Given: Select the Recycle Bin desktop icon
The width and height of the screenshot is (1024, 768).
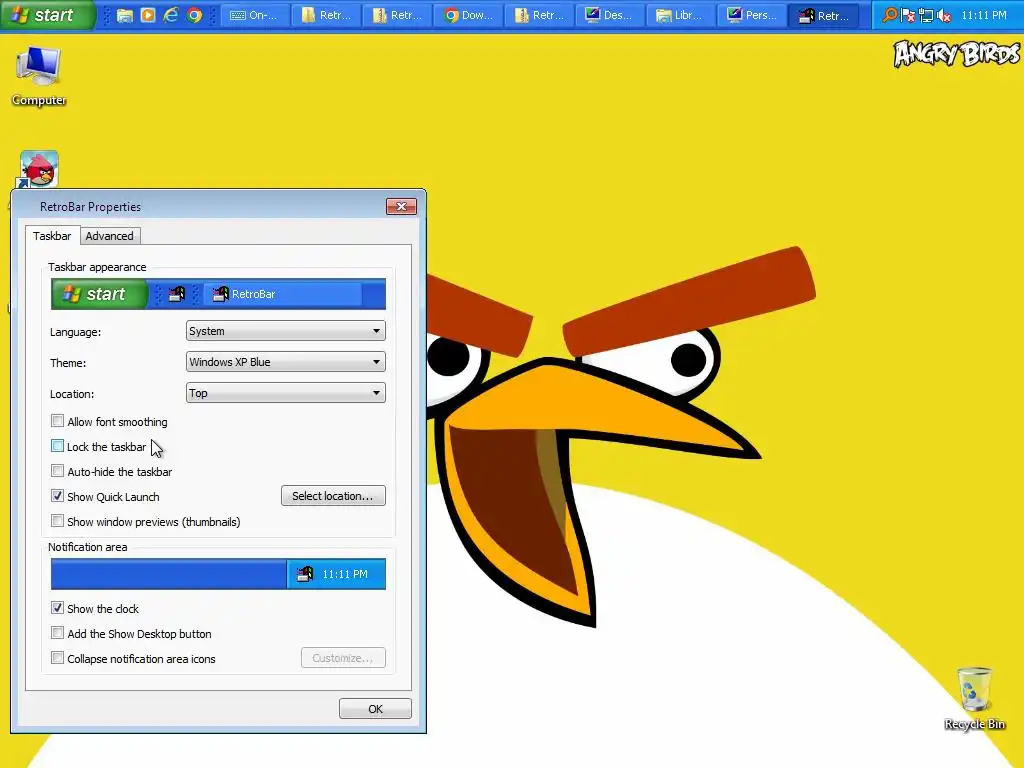Looking at the screenshot, I should [x=974, y=698].
